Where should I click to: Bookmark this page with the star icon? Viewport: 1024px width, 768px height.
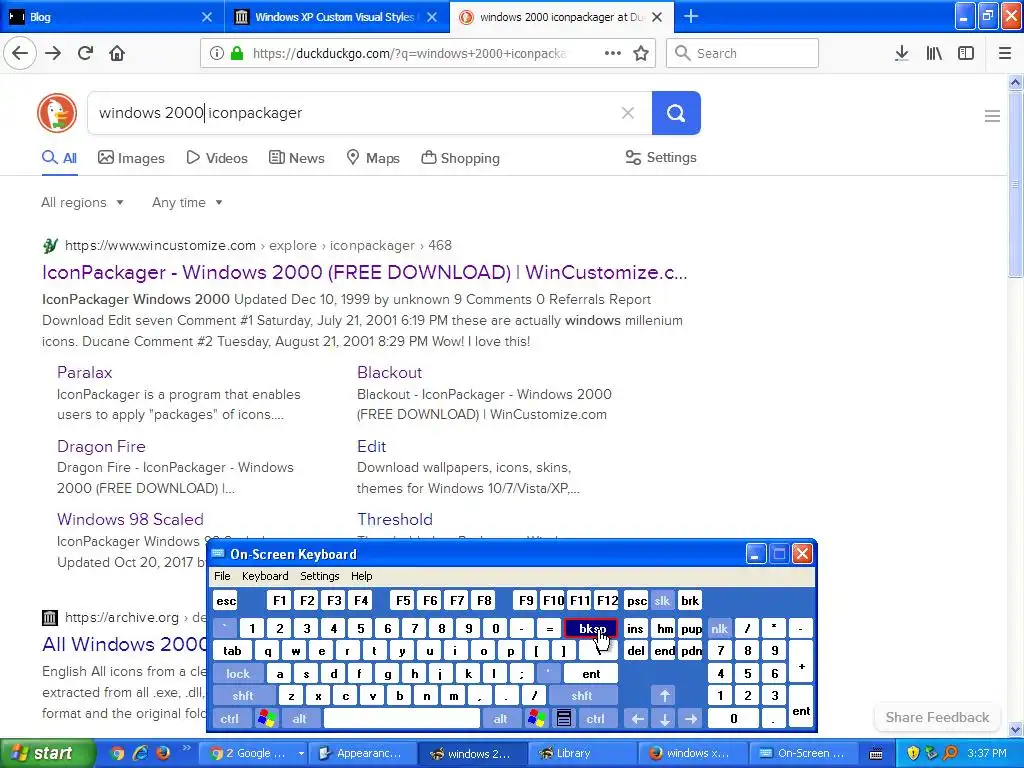641,54
